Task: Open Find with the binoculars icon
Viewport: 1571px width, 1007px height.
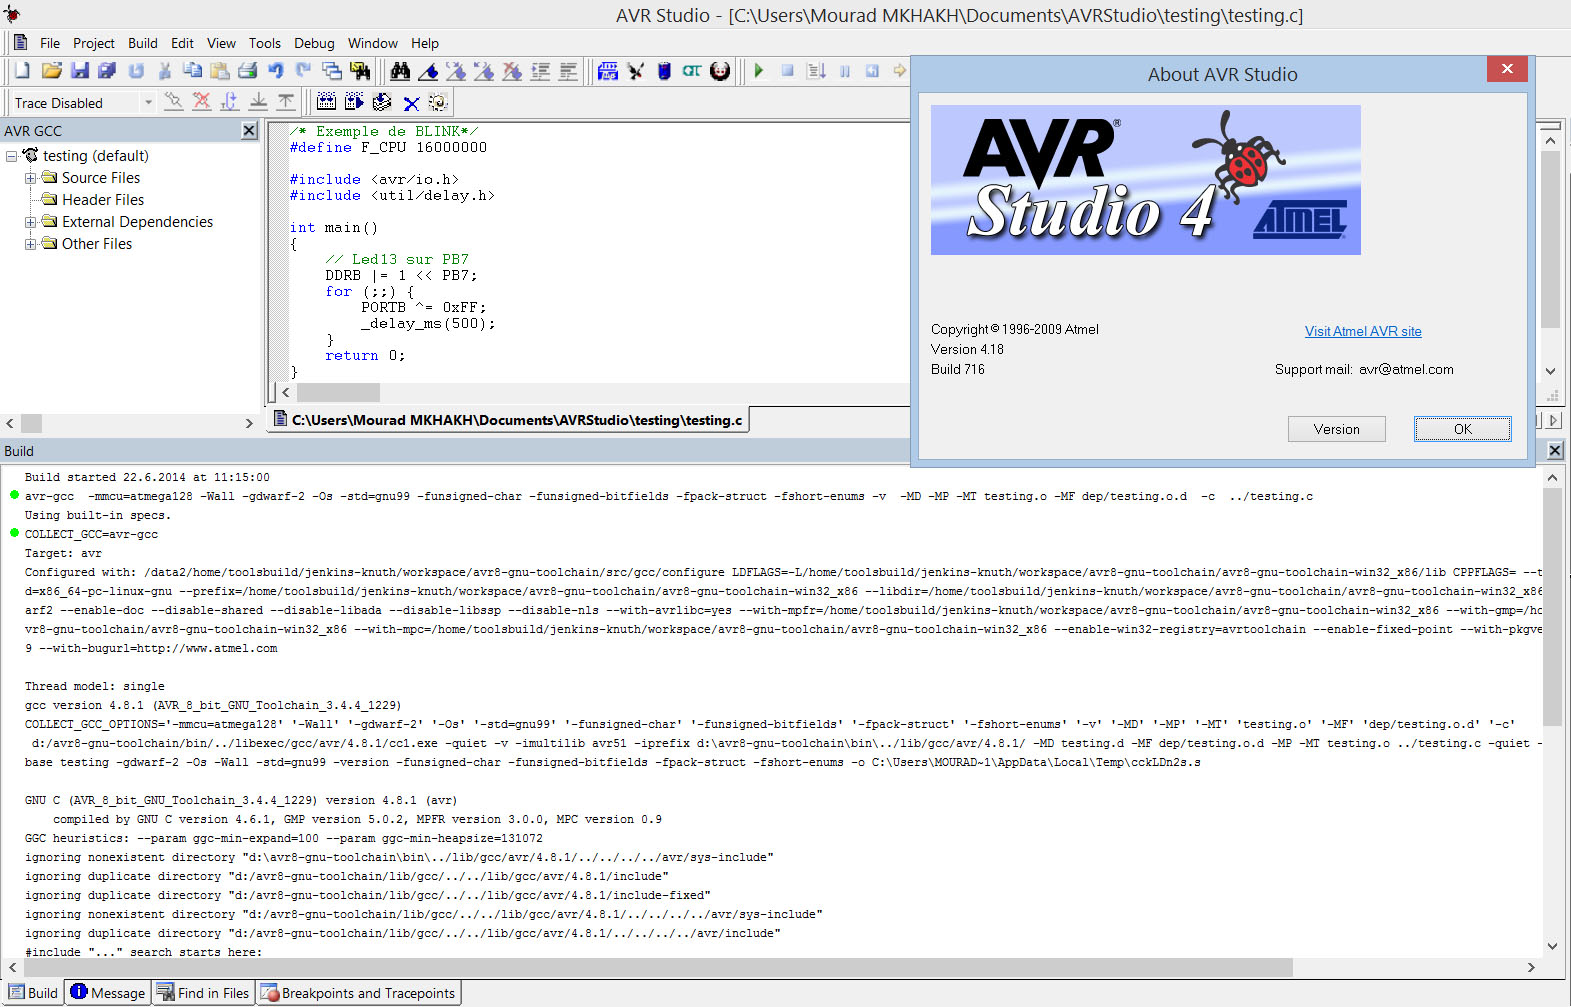Action: 400,71
